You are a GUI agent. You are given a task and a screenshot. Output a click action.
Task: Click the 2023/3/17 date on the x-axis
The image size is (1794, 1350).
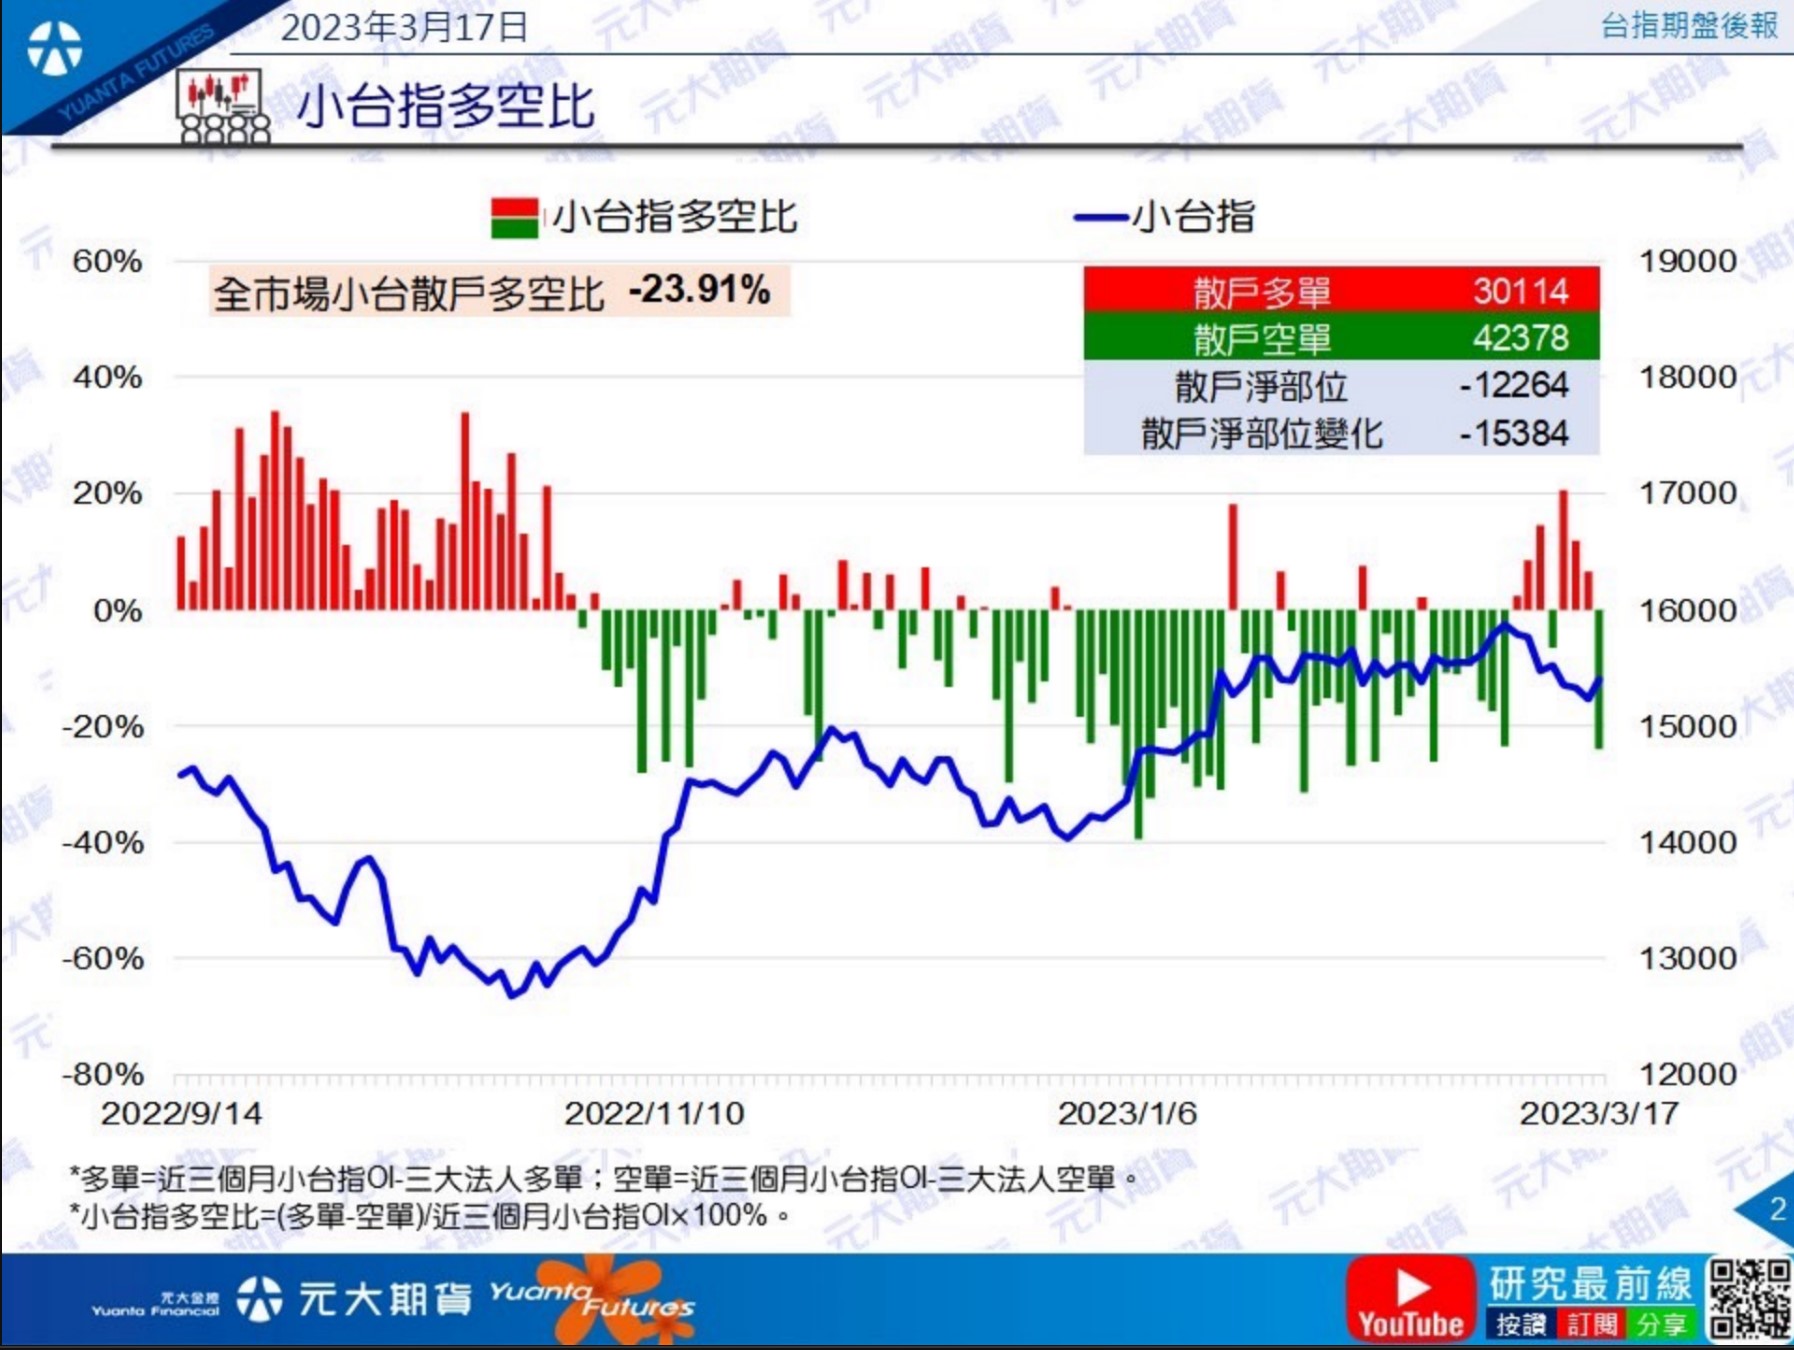click(1598, 1113)
